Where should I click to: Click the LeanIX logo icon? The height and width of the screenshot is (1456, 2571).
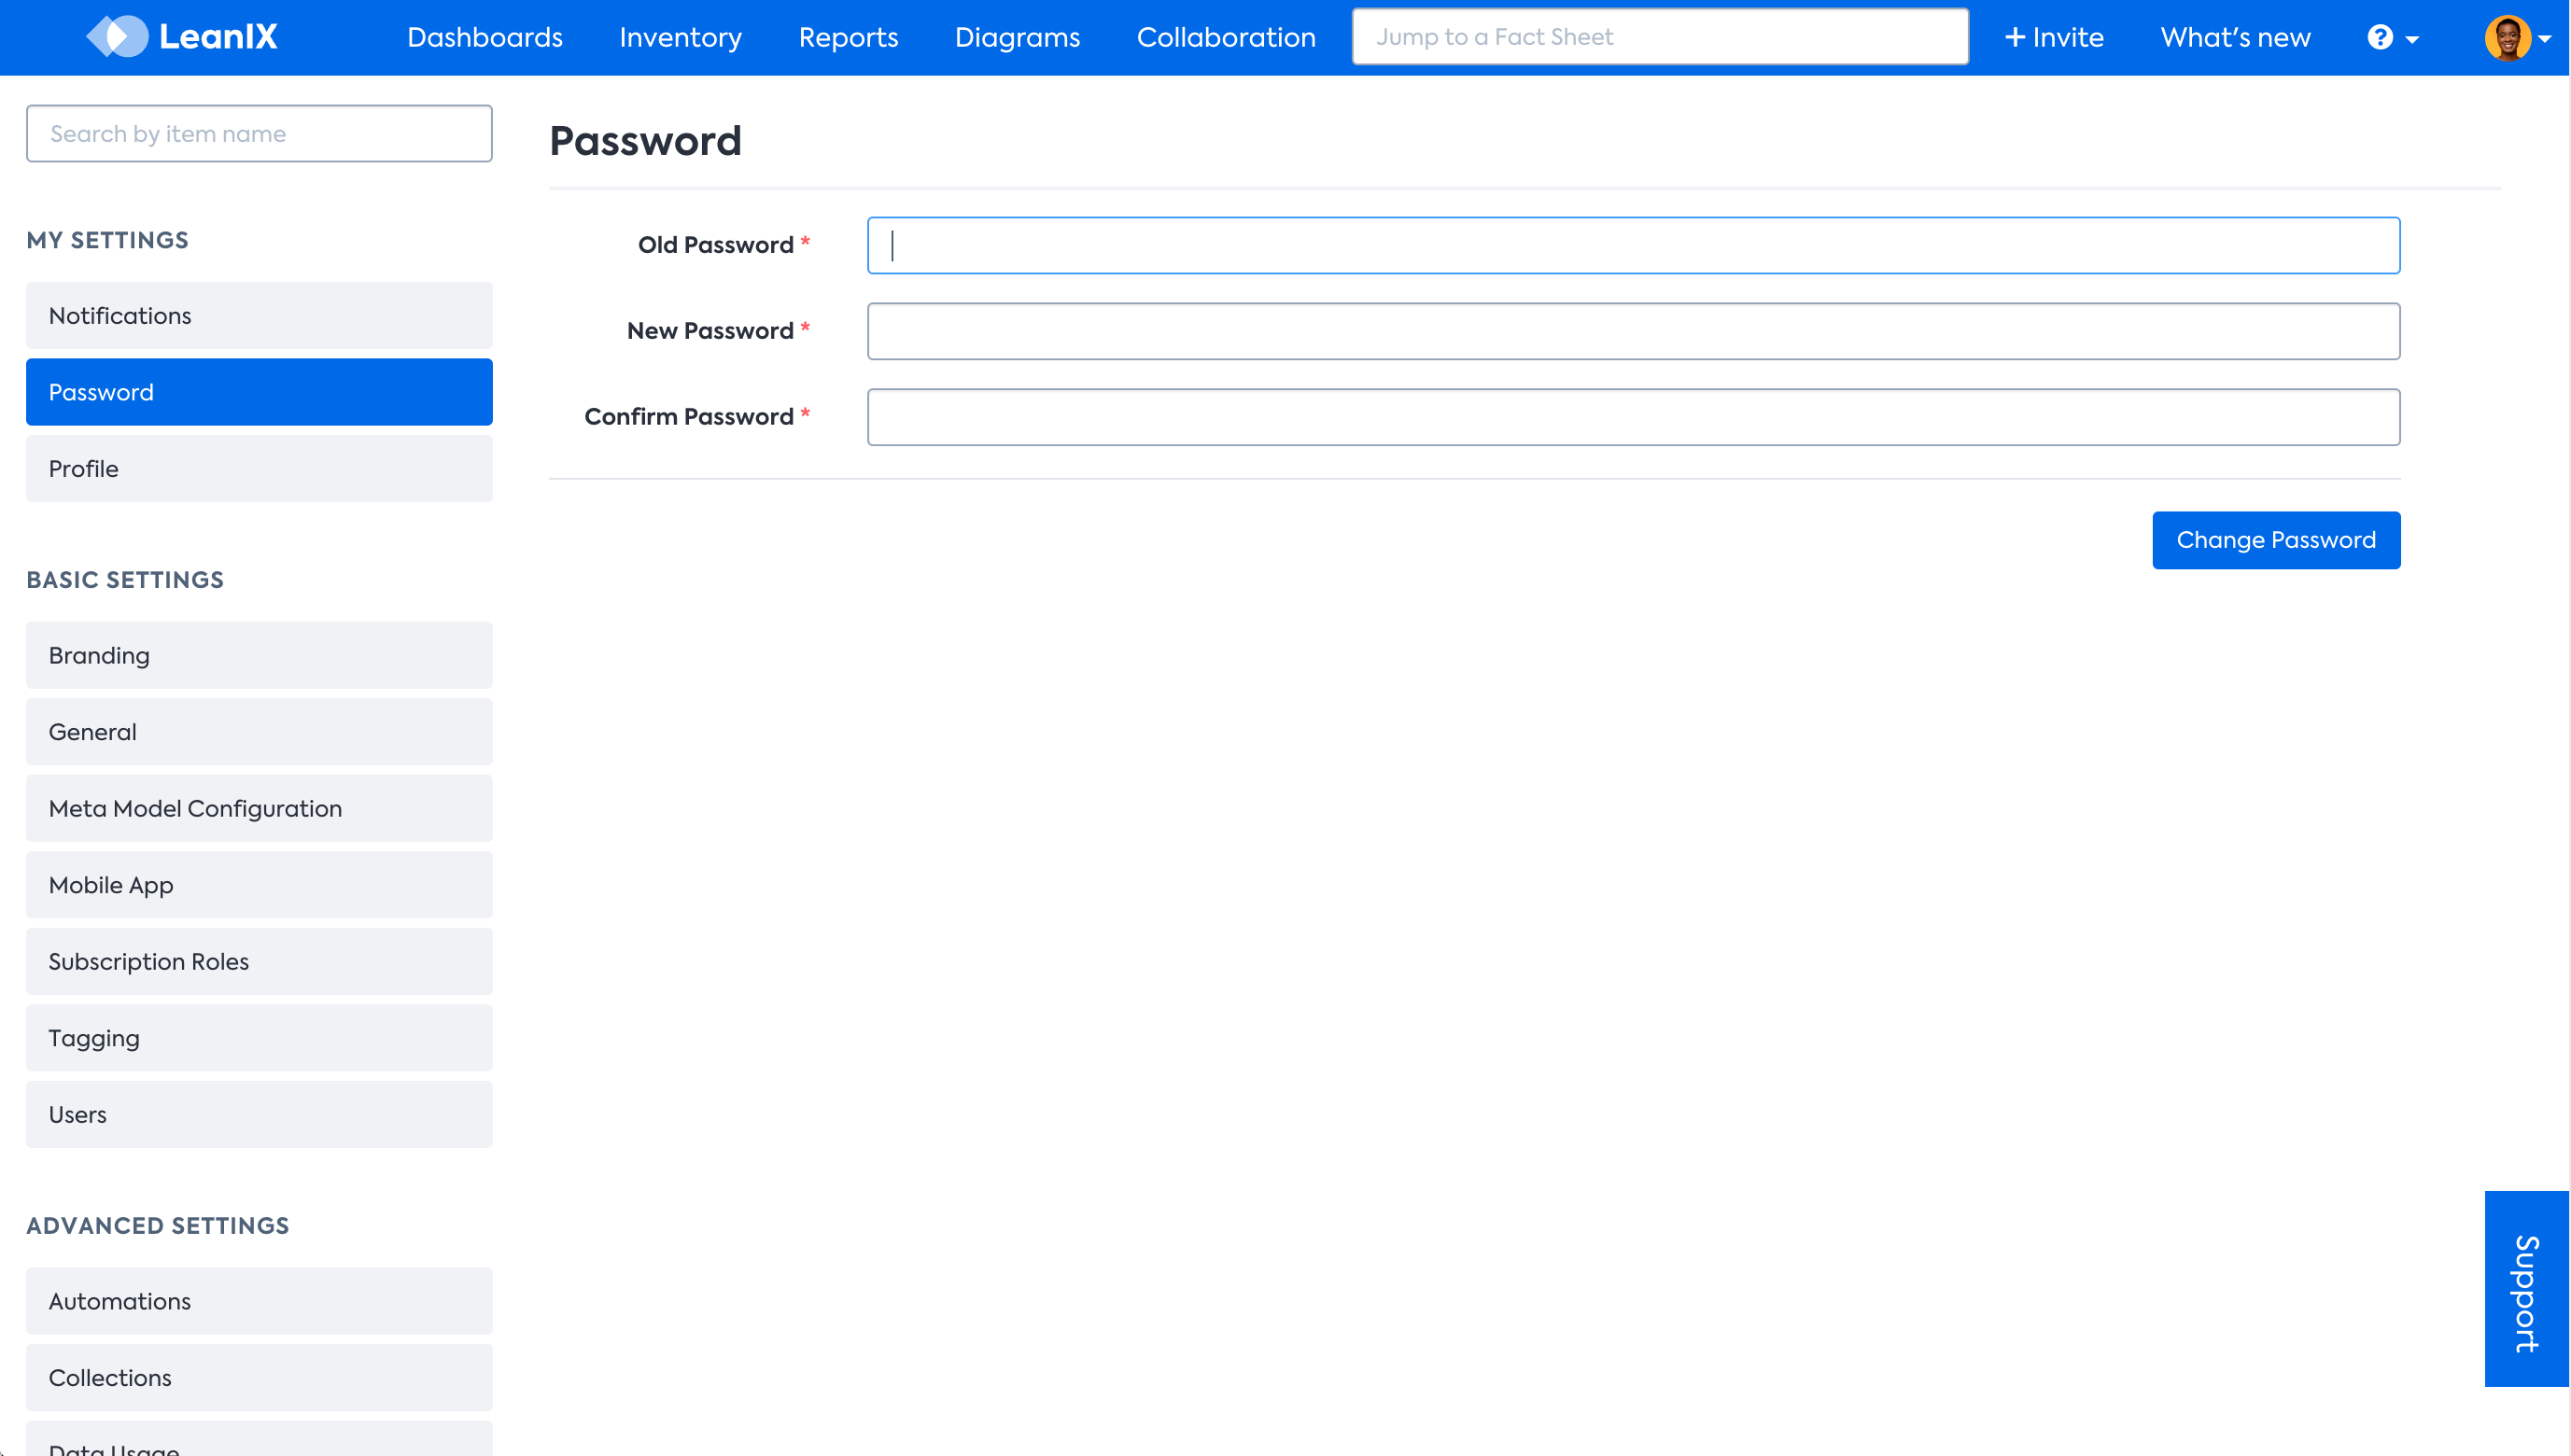tap(117, 37)
